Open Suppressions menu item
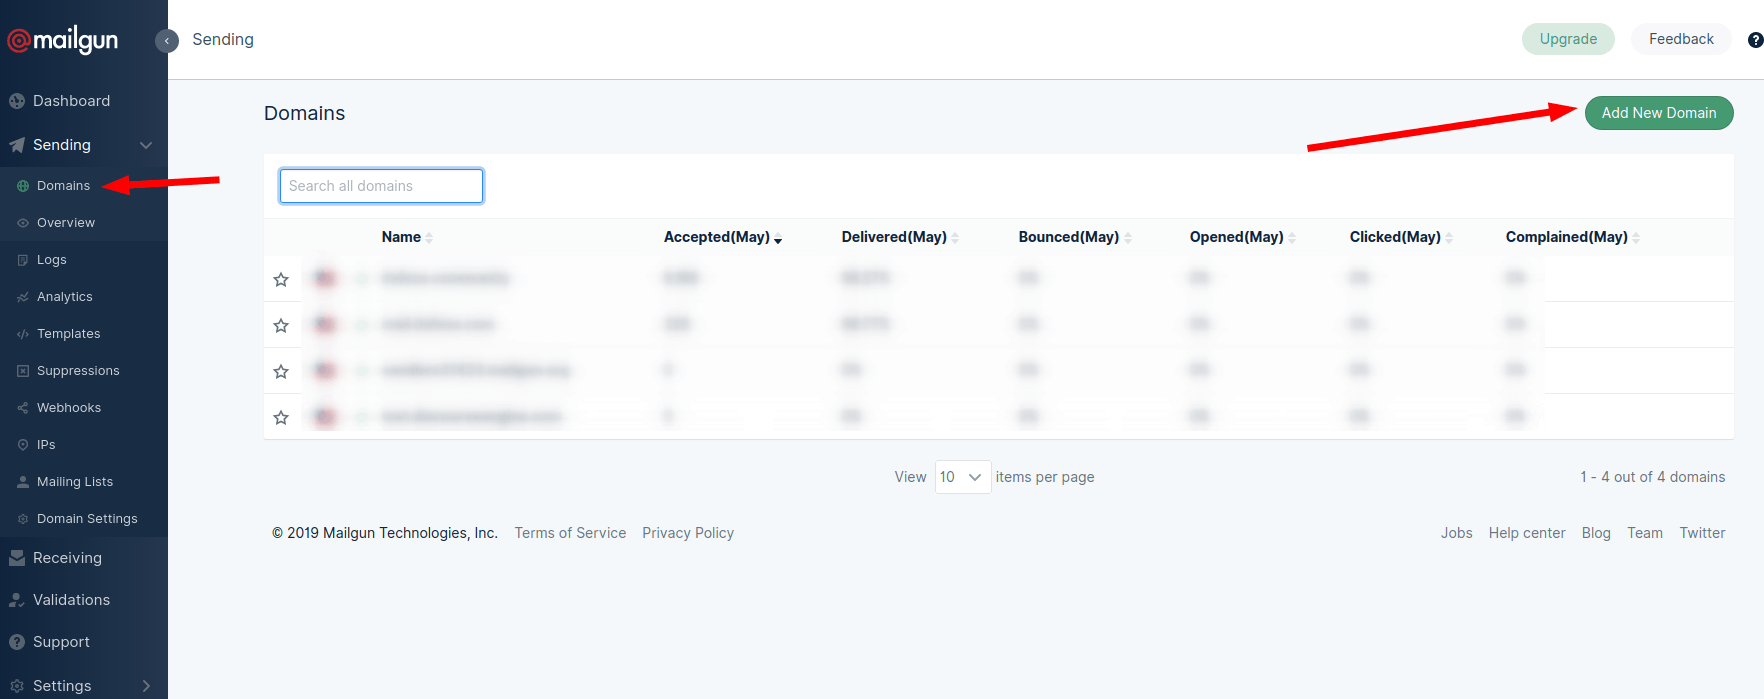Image resolution: width=1764 pixels, height=699 pixels. click(78, 371)
